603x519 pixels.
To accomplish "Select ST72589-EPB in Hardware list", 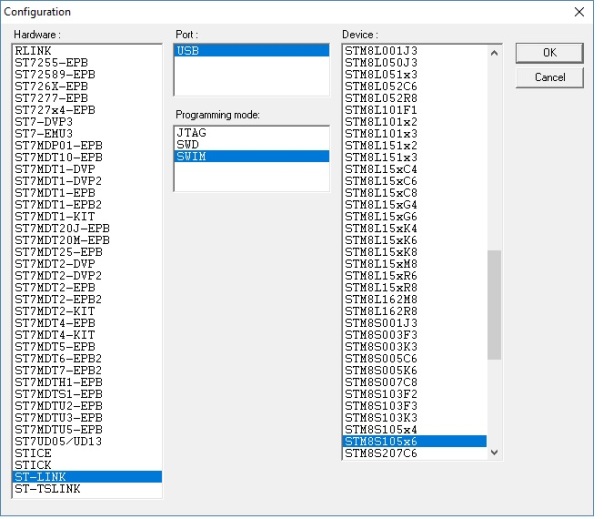I will [87, 75].
